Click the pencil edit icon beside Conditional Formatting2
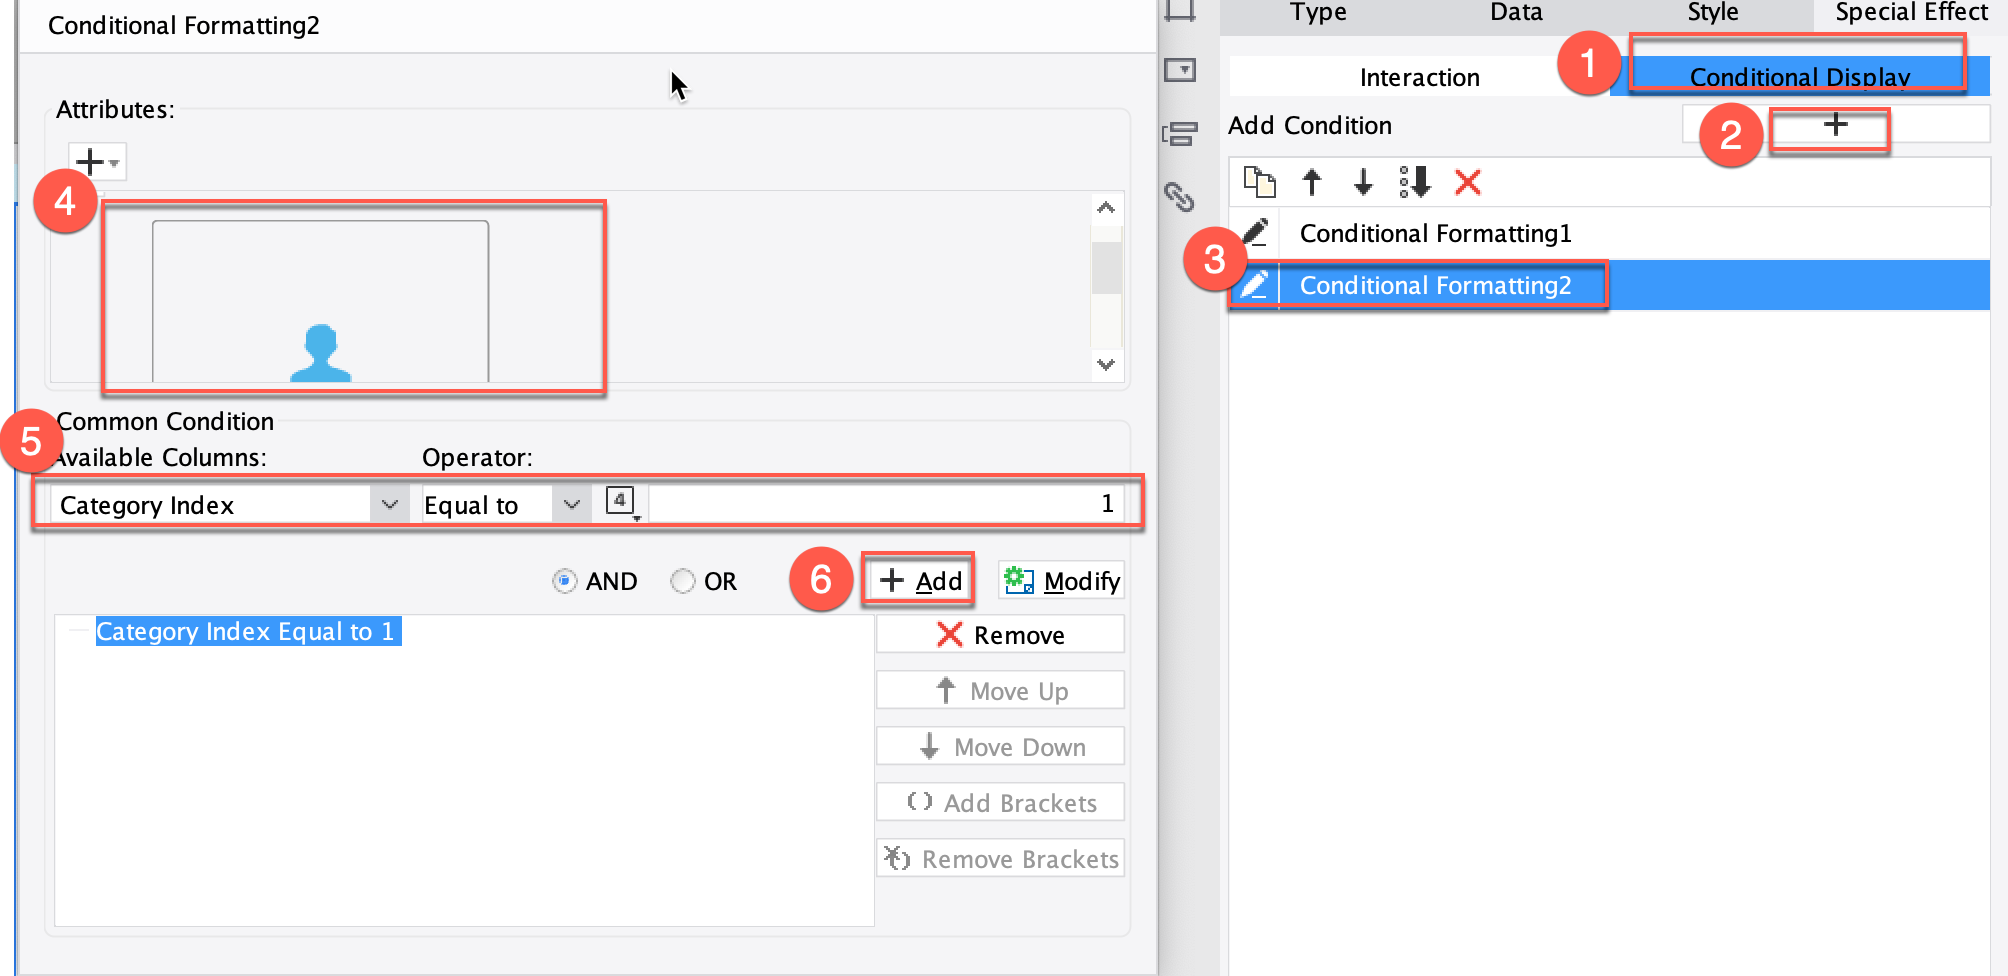Screen dimensions: 2008x976 1257,285
